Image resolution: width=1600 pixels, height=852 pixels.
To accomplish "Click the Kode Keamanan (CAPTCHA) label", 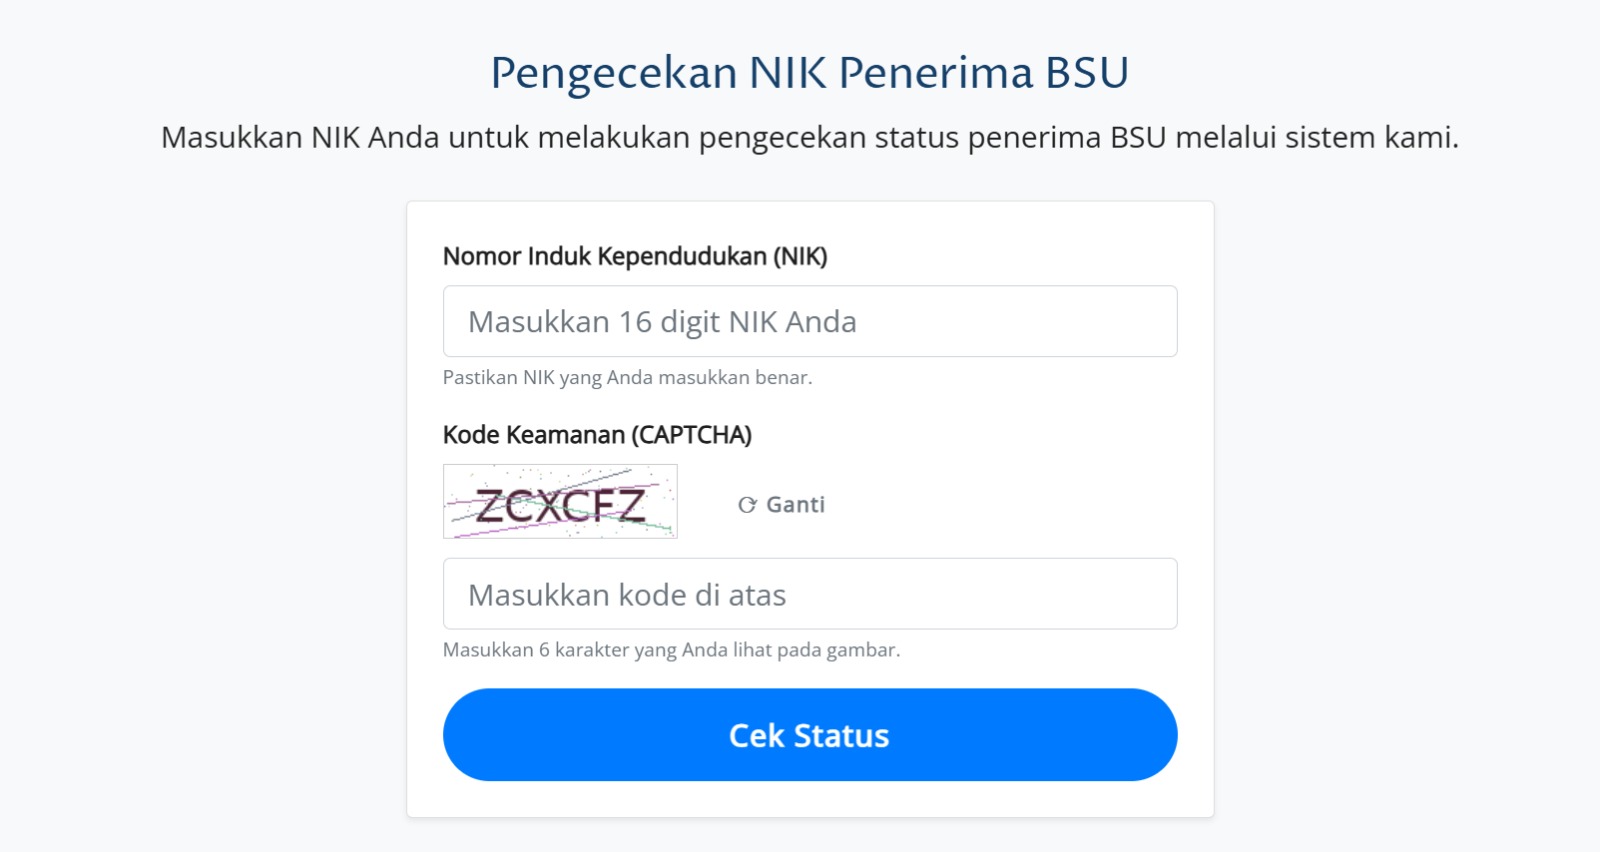I will coord(597,434).
